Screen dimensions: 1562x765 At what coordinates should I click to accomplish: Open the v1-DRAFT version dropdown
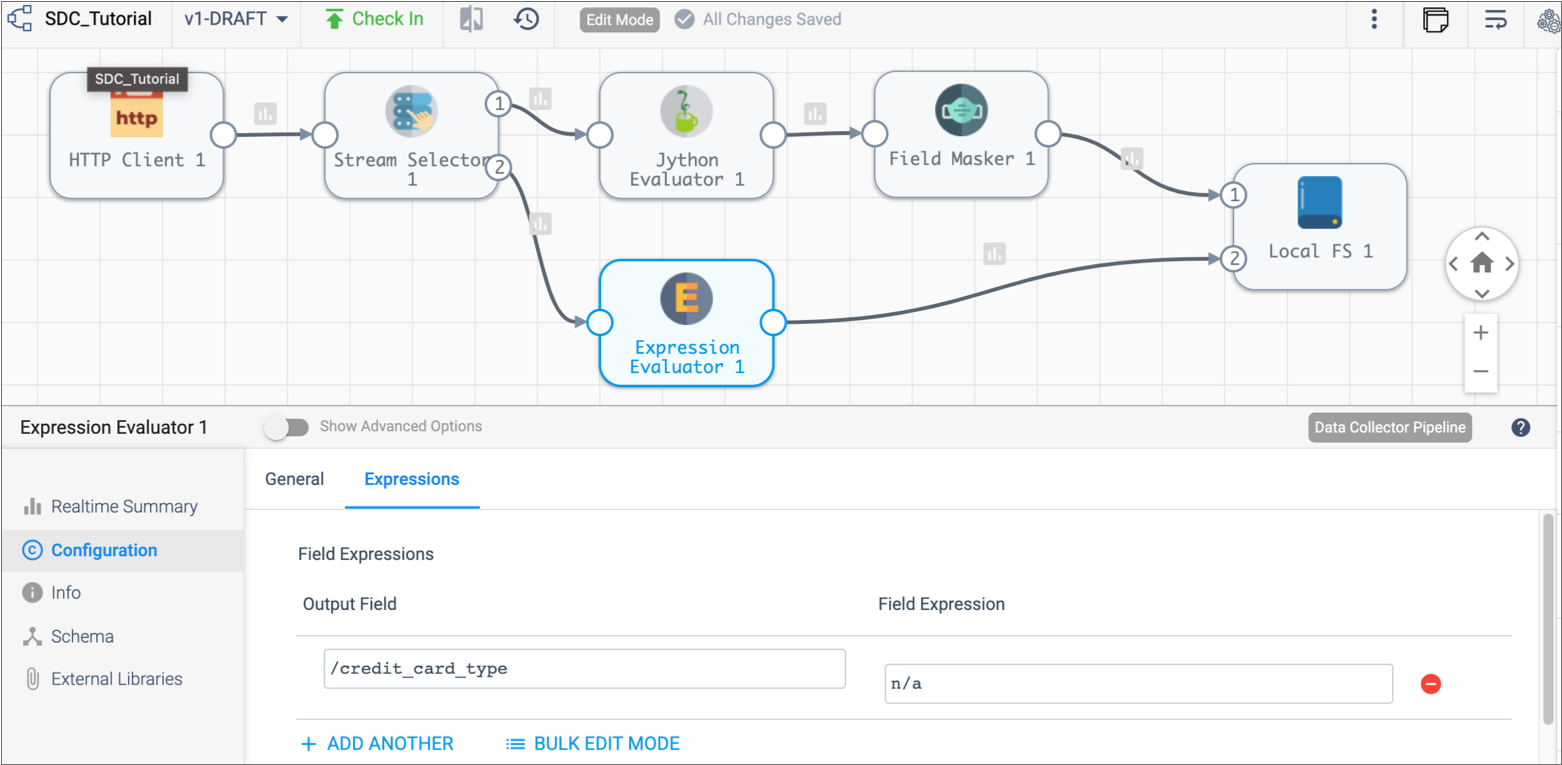(x=236, y=19)
